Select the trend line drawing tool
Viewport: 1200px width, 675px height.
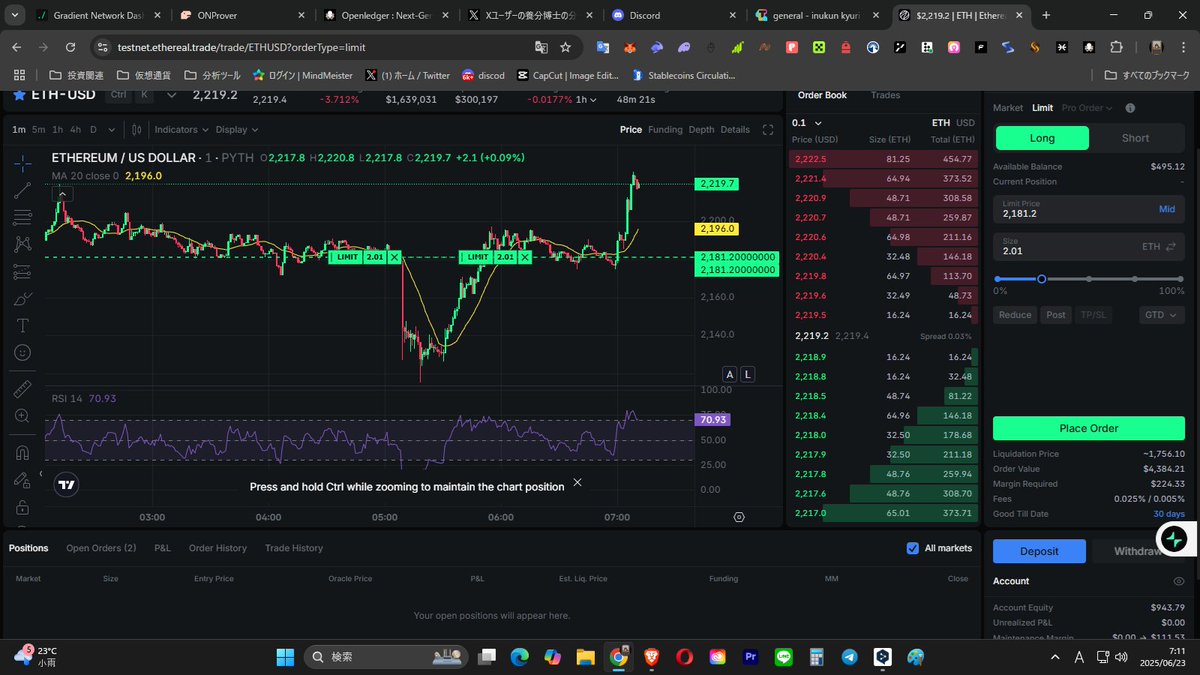click(22, 190)
